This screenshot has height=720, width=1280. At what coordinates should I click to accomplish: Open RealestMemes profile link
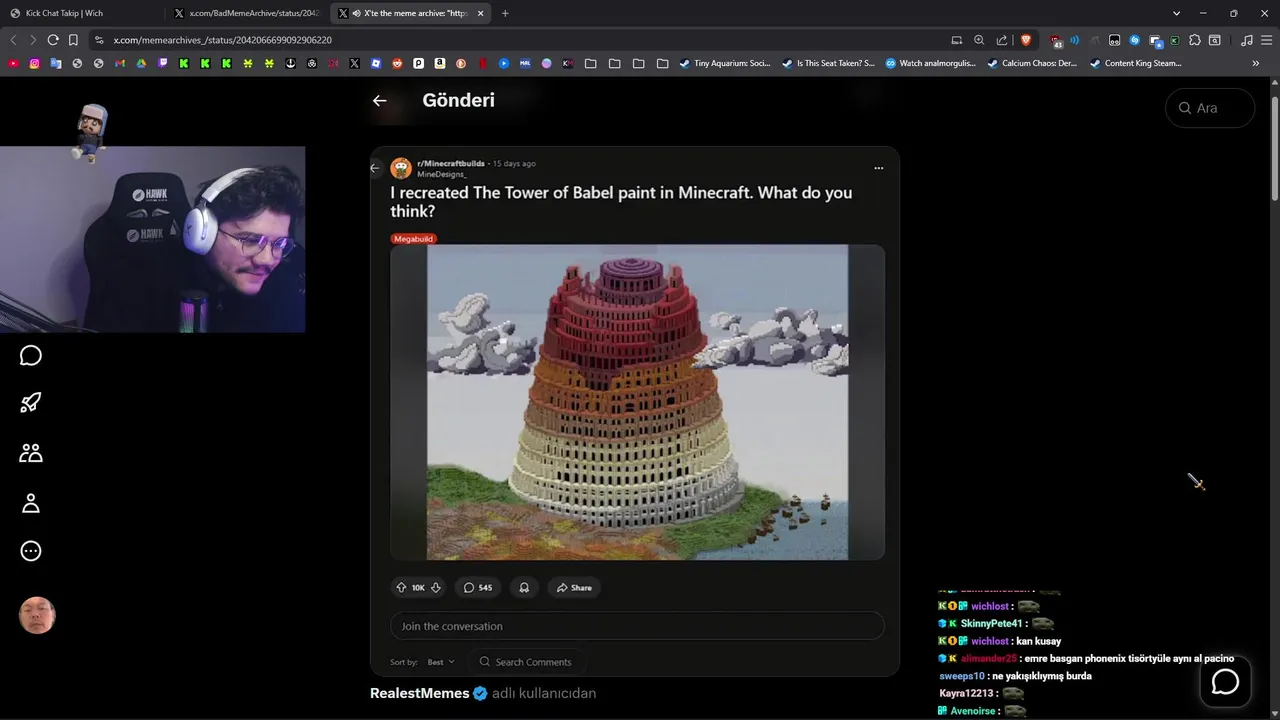tap(419, 693)
